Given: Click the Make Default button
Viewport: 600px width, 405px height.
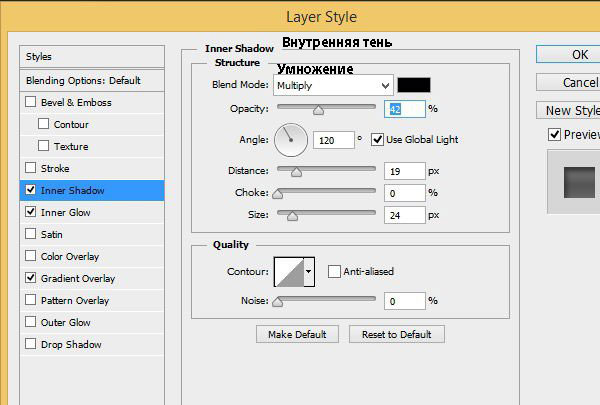Looking at the screenshot, I should click(x=297, y=334).
